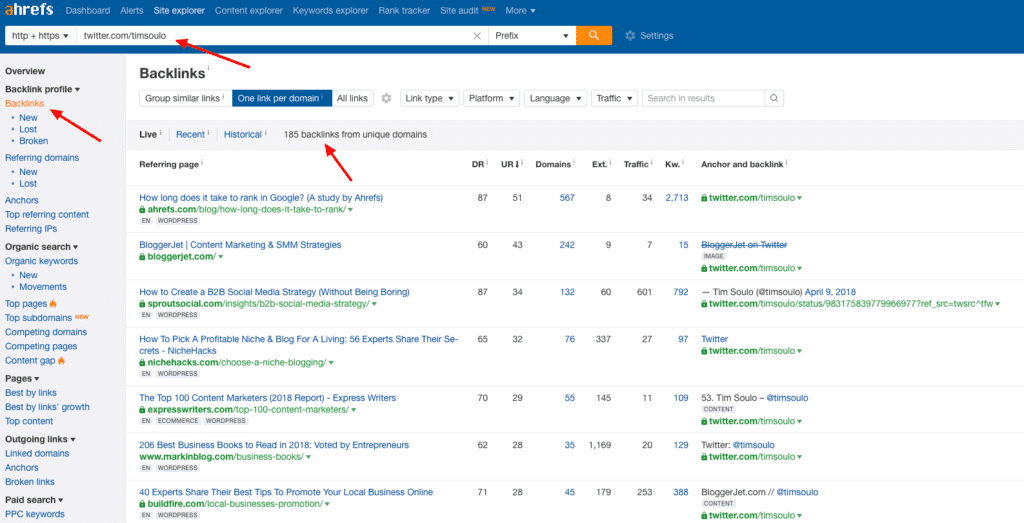Open Referring IPs in sidebar

pyautogui.click(x=31, y=229)
